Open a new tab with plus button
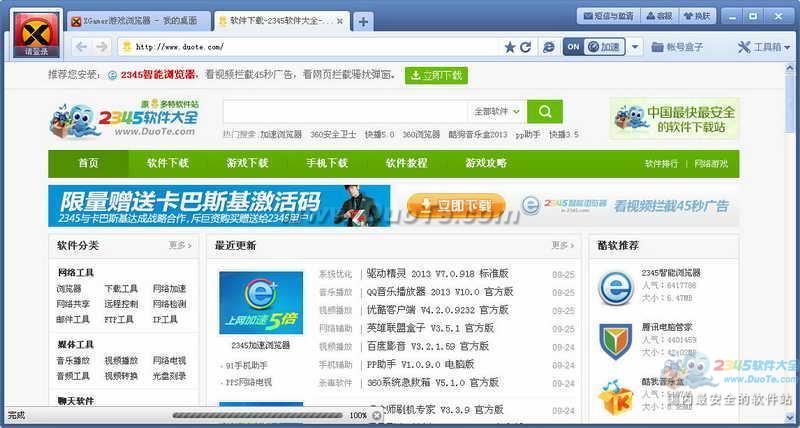Image resolution: width=800 pixels, height=428 pixels. (363, 21)
